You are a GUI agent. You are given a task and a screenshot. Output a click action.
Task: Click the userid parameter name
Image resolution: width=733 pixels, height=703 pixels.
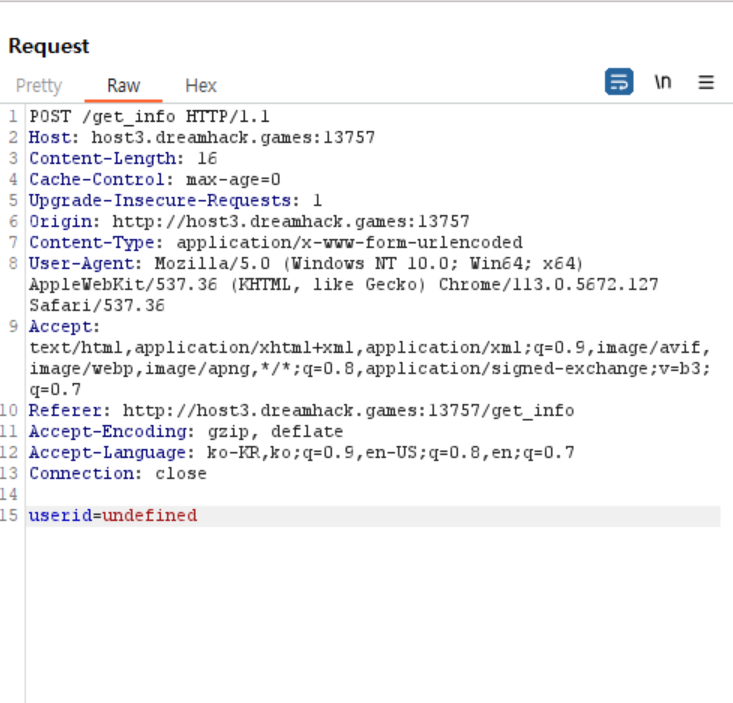click(x=60, y=516)
